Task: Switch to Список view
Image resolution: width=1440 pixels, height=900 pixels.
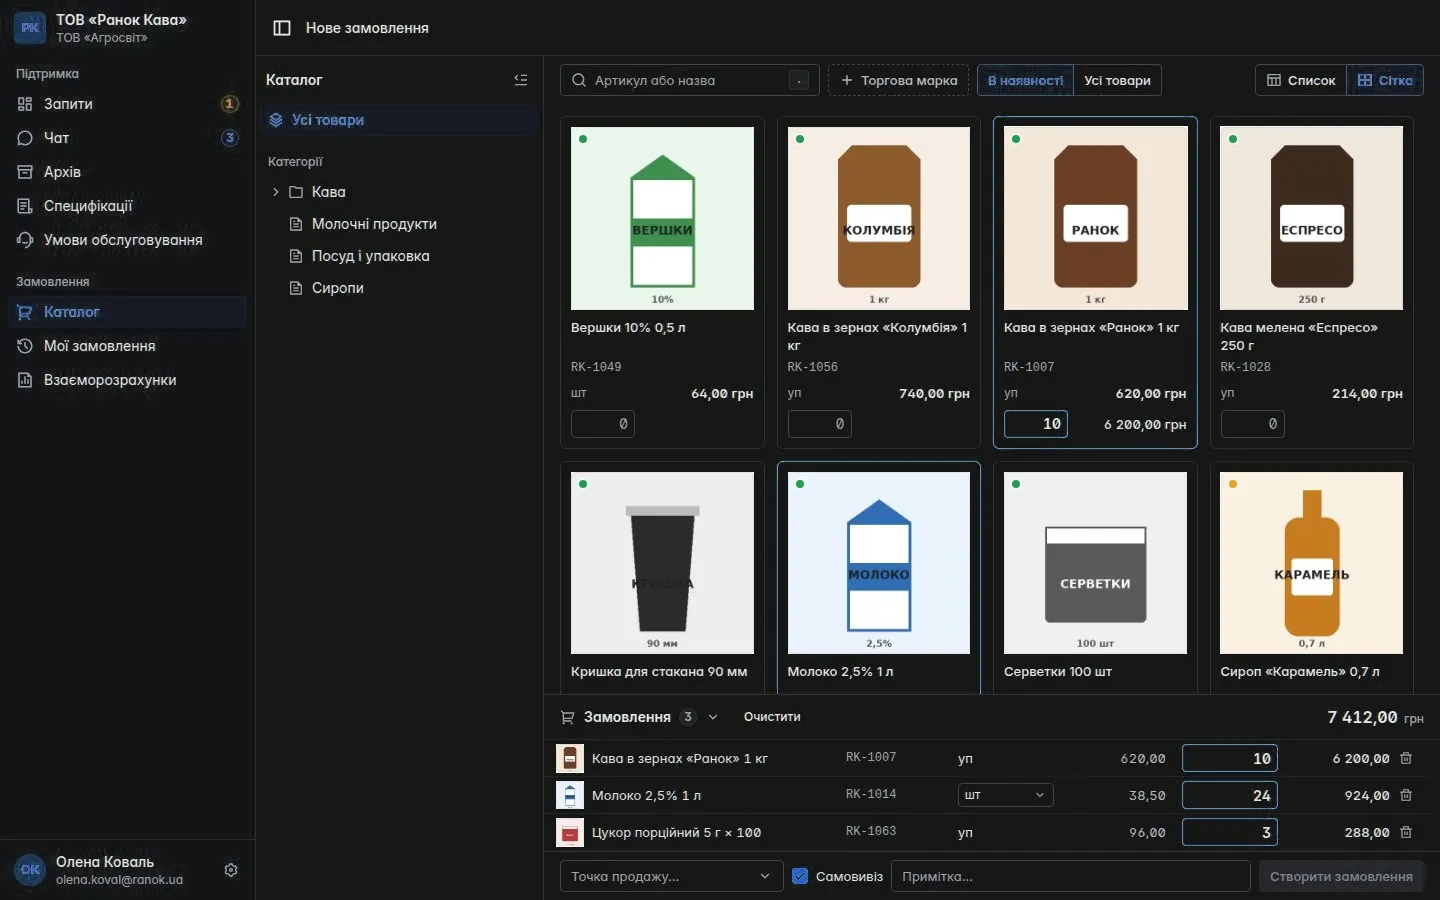Action: point(1301,81)
